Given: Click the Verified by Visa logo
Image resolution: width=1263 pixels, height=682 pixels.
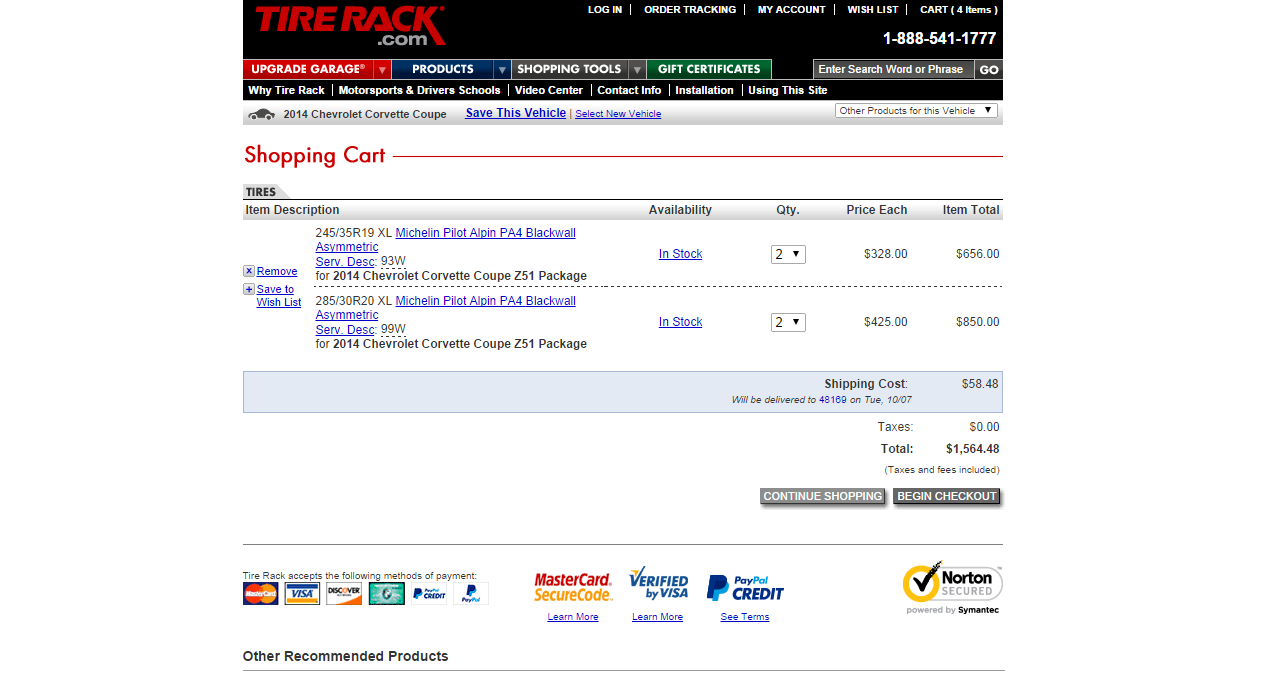Looking at the screenshot, I should pyautogui.click(x=658, y=584).
